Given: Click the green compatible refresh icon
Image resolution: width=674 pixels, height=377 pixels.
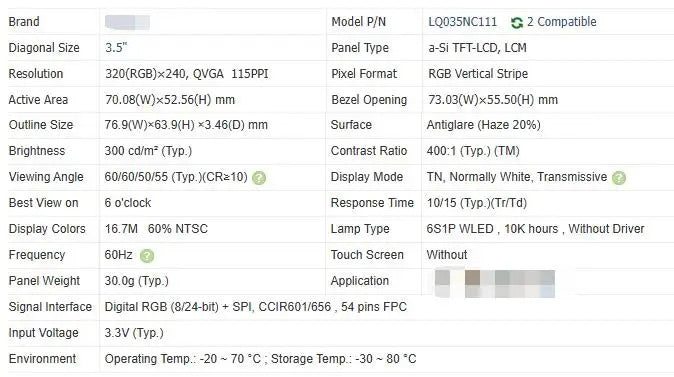Looking at the screenshot, I should pyautogui.click(x=517, y=23).
